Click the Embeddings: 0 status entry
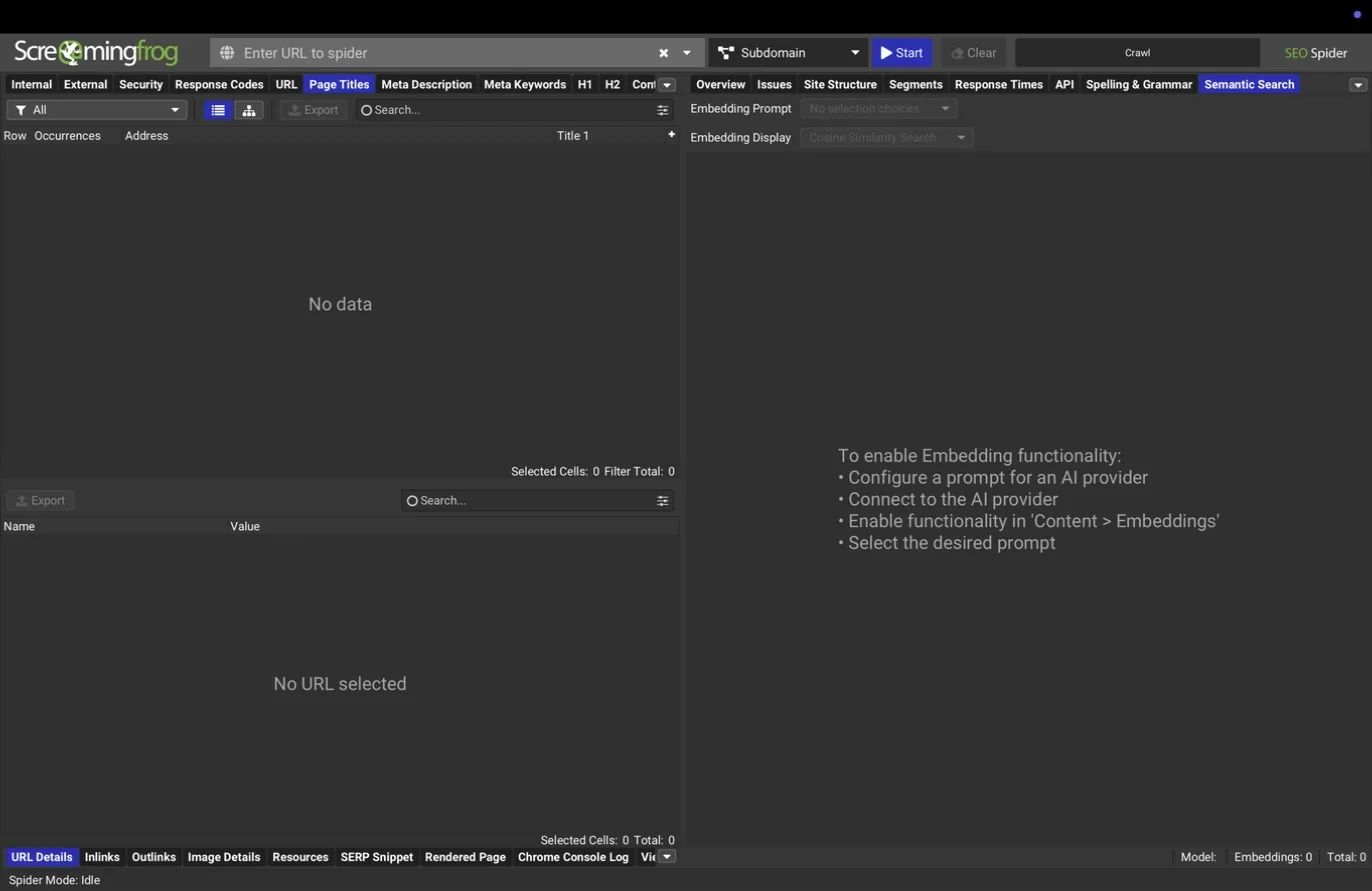The image size is (1372, 891). [1273, 857]
